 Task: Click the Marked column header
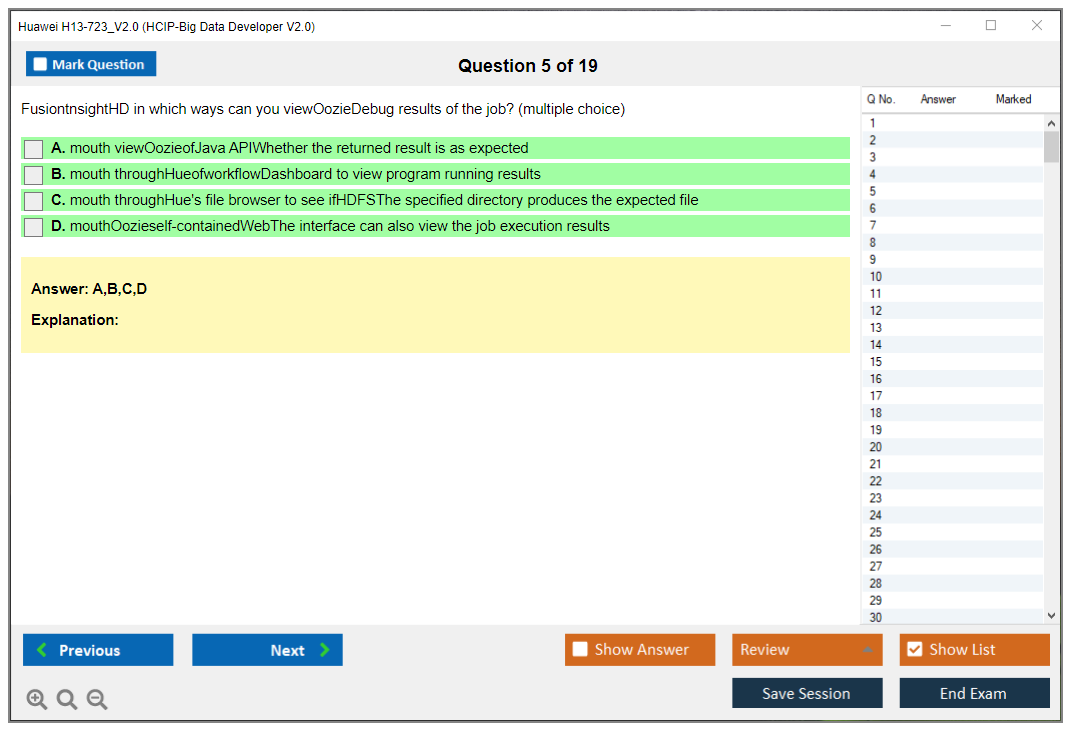coord(1013,99)
